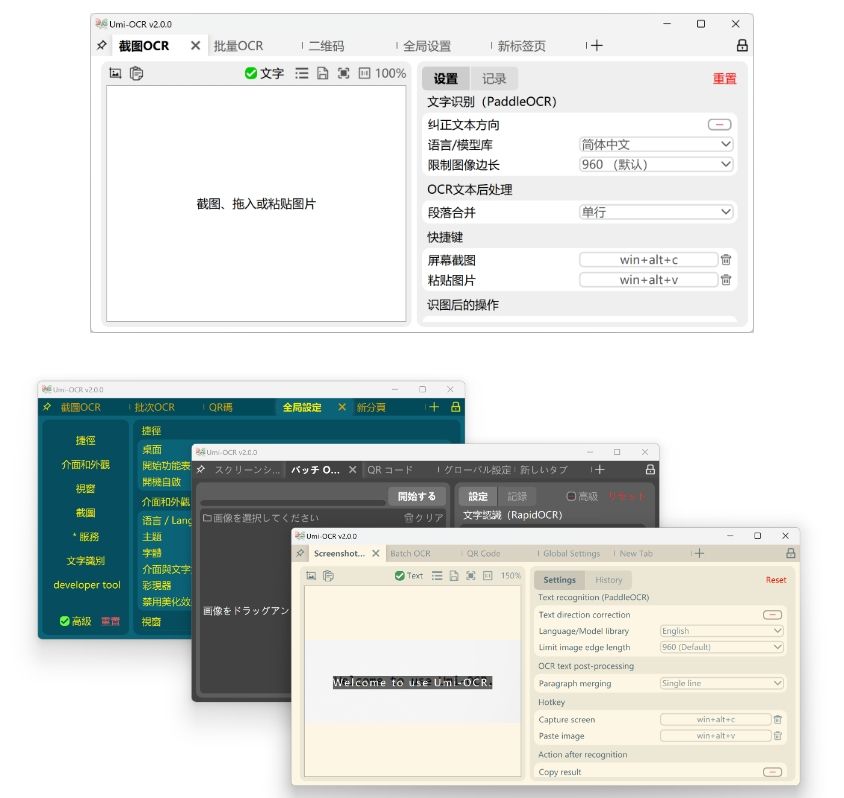Add a new tab with plus icon after 新标签页

coord(596,46)
